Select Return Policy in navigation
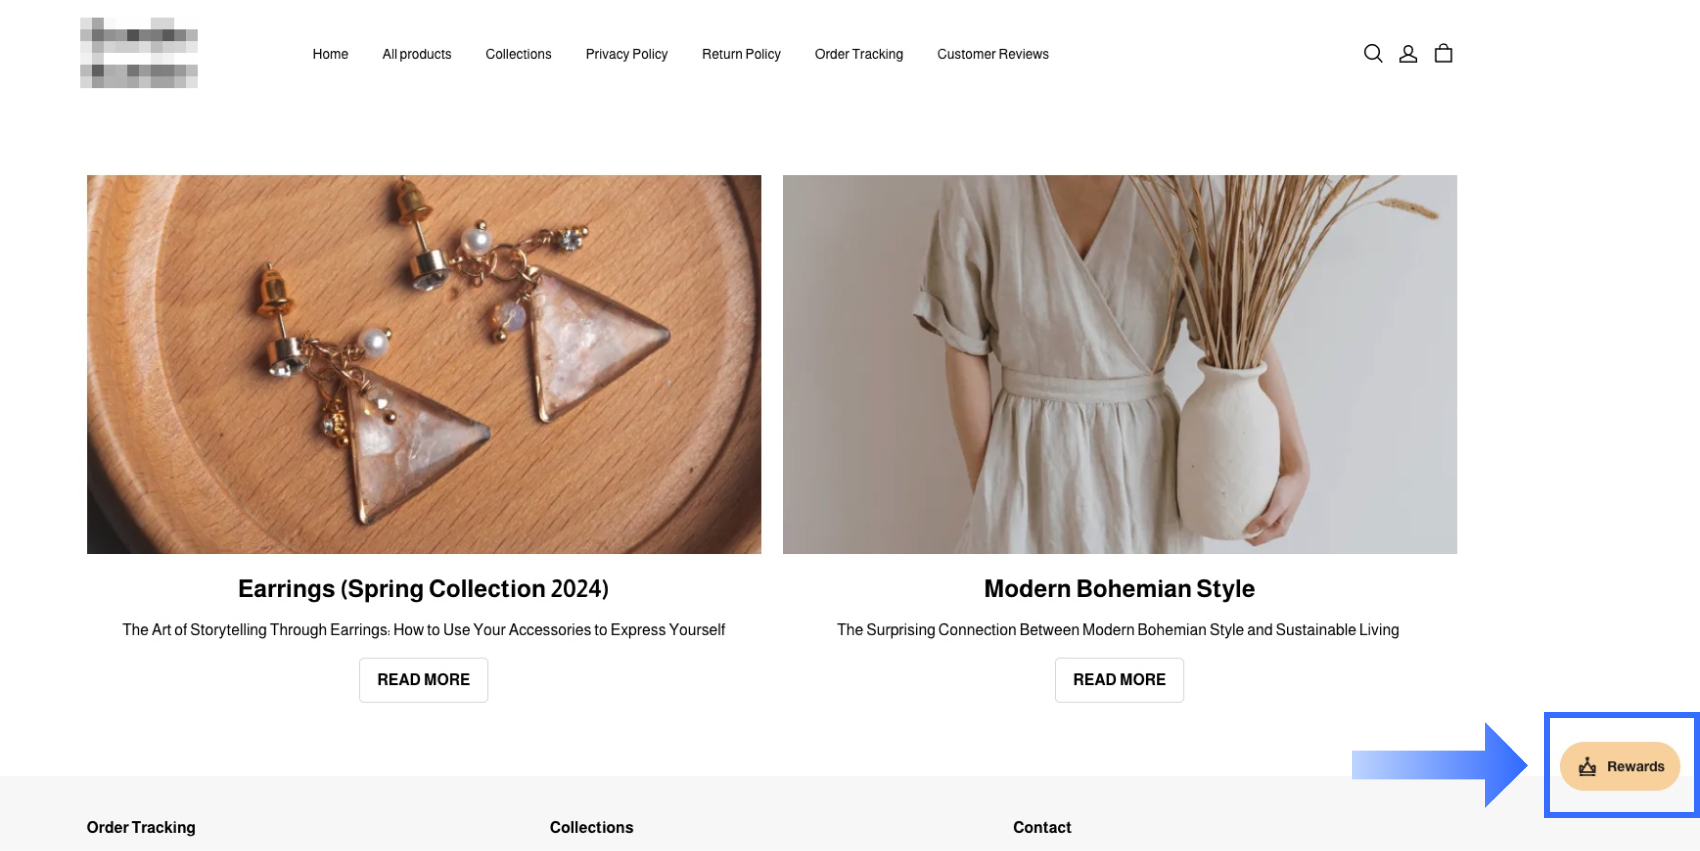Screen dimensions: 1700x851 click(x=741, y=54)
